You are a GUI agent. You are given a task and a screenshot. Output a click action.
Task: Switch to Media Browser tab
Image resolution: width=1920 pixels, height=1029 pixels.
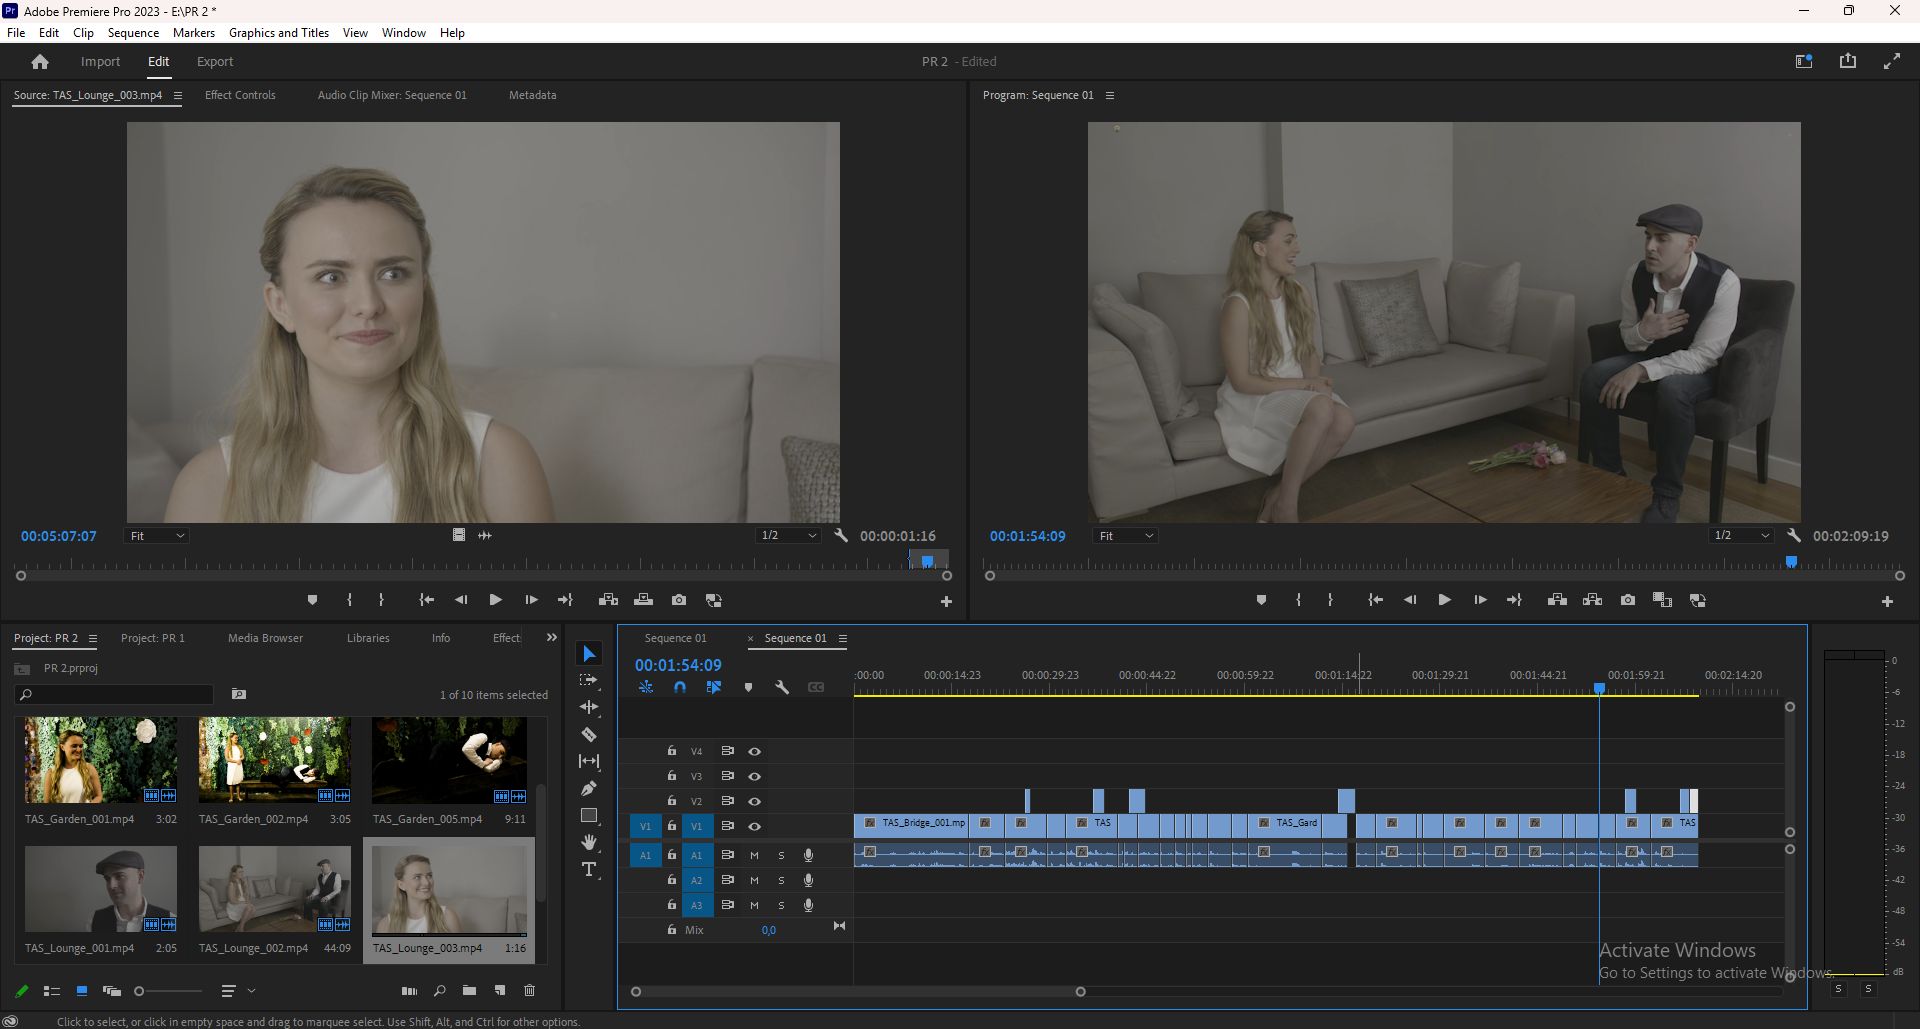point(265,638)
